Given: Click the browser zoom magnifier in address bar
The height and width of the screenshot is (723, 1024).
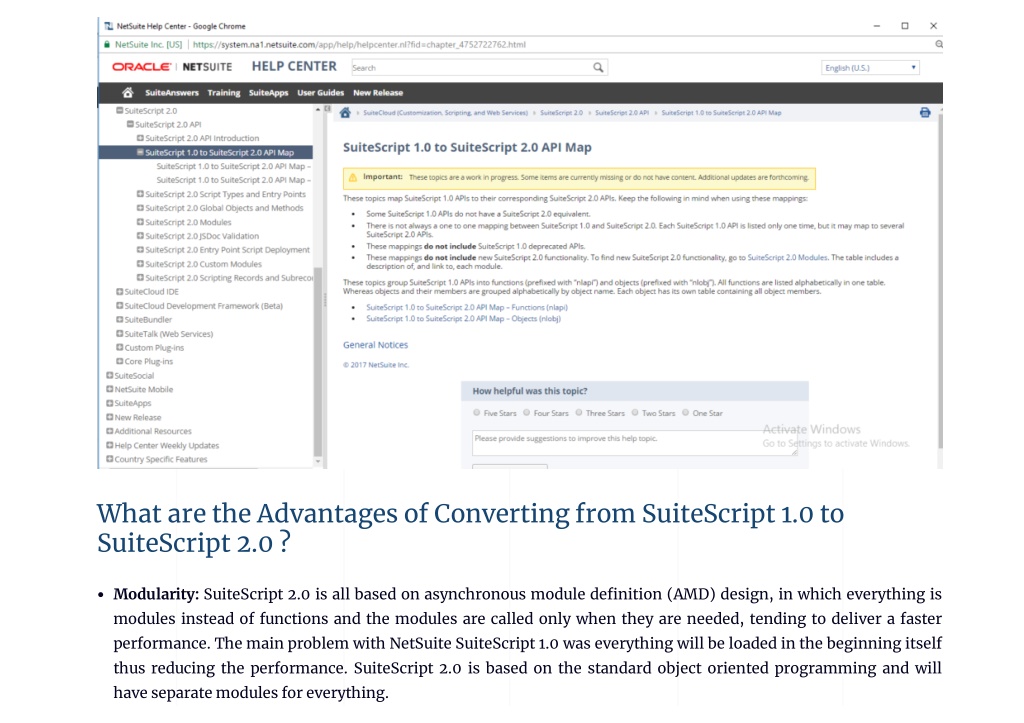Looking at the screenshot, I should tap(938, 44).
